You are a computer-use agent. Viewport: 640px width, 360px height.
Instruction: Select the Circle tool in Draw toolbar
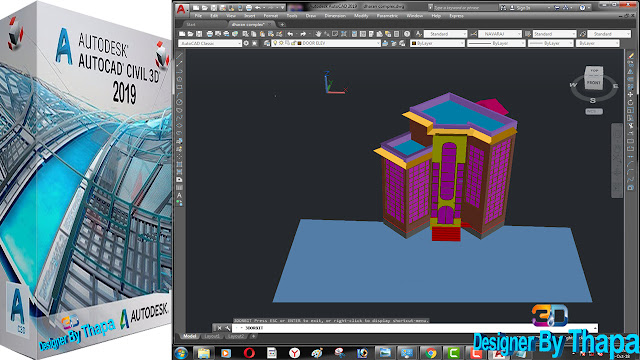point(179,102)
